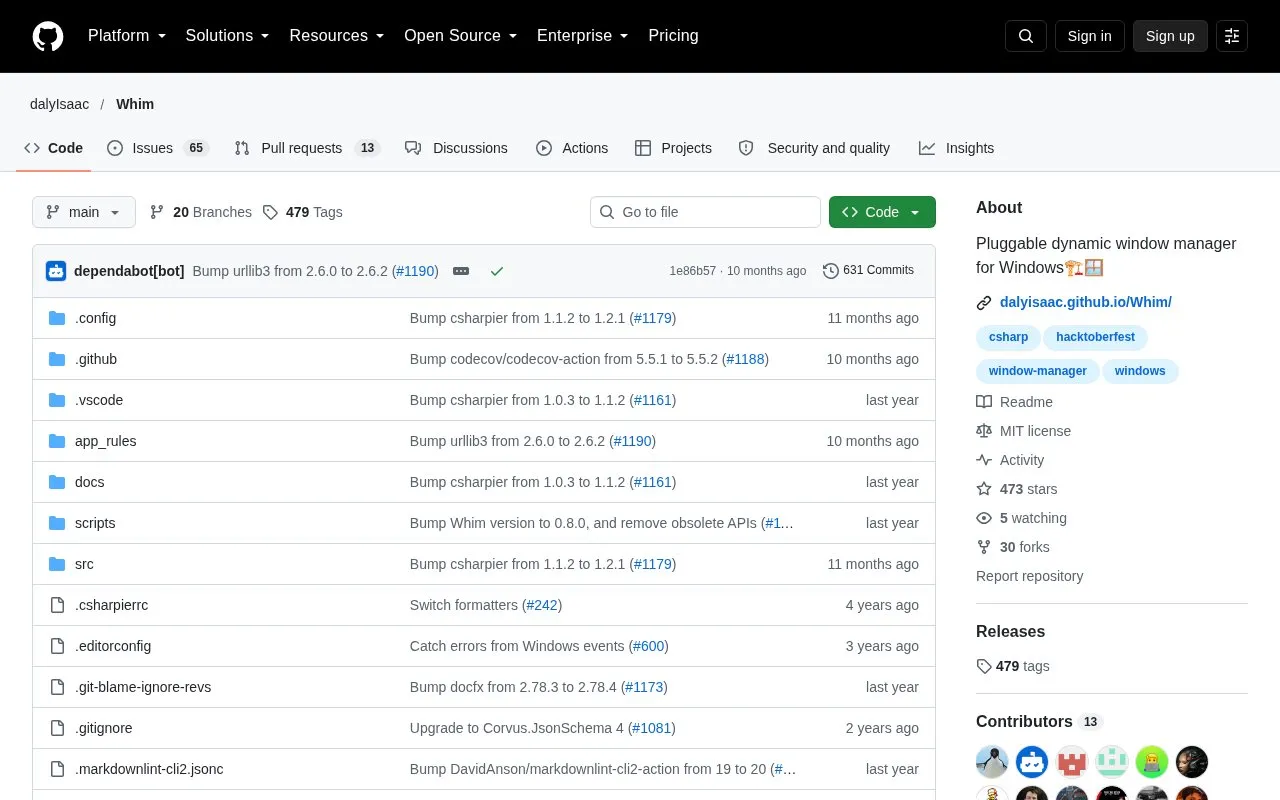Open the Actions tab

(572, 148)
